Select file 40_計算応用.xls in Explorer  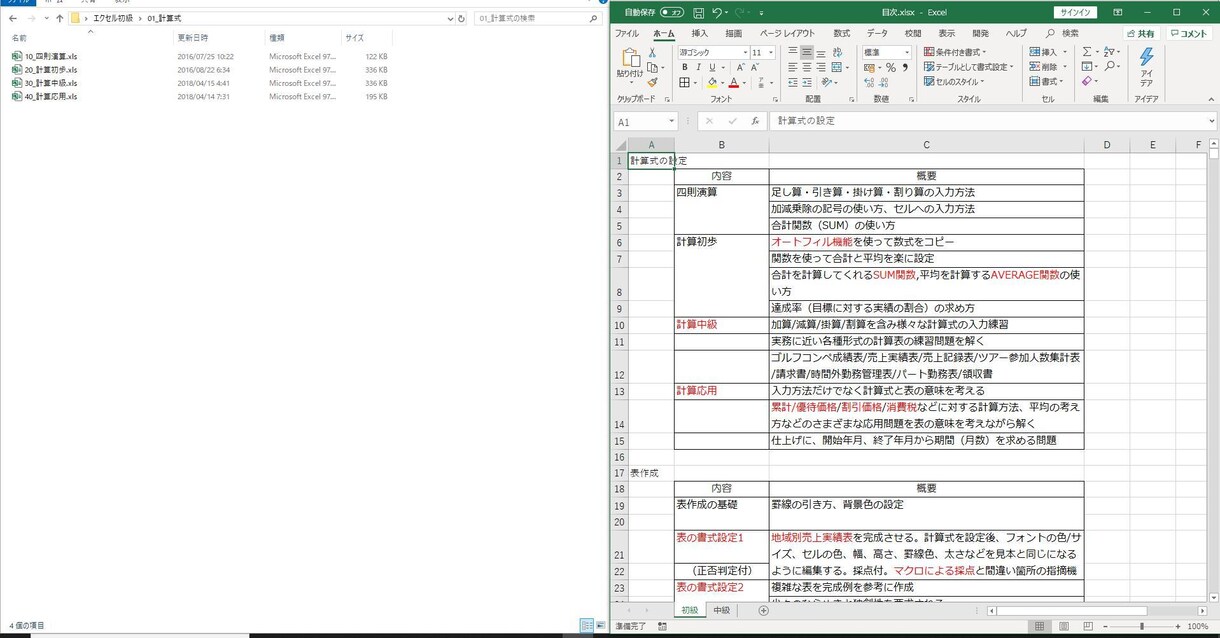45,97
